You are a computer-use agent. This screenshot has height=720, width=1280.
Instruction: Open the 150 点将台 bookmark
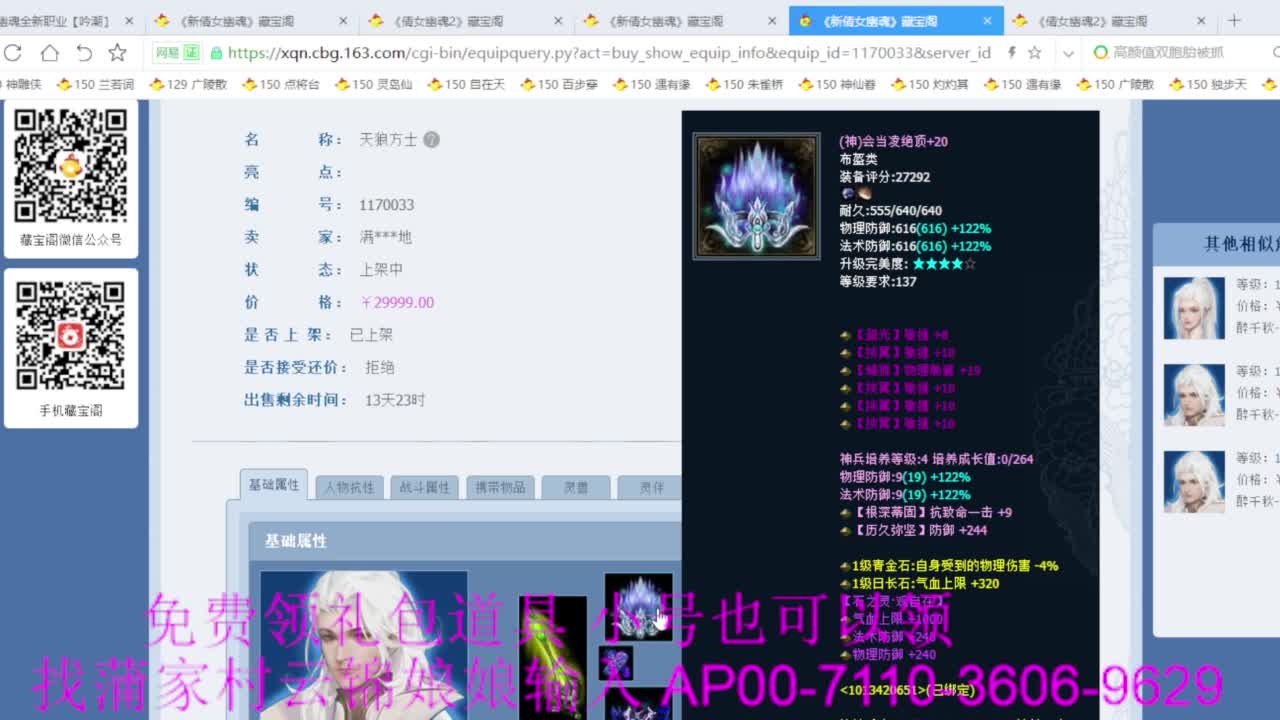tap(281, 85)
